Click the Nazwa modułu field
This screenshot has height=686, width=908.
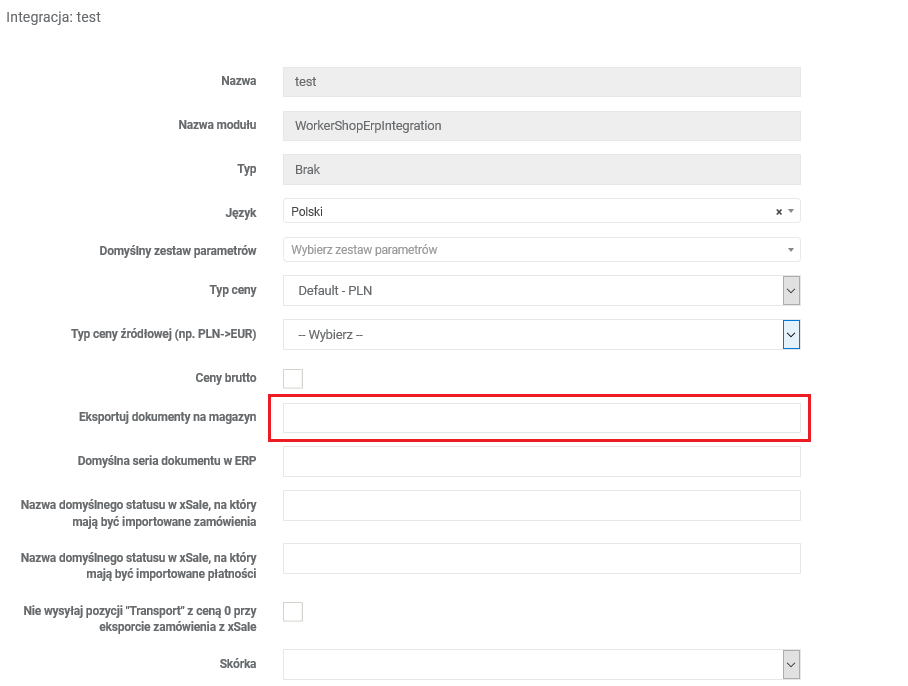[541, 126]
